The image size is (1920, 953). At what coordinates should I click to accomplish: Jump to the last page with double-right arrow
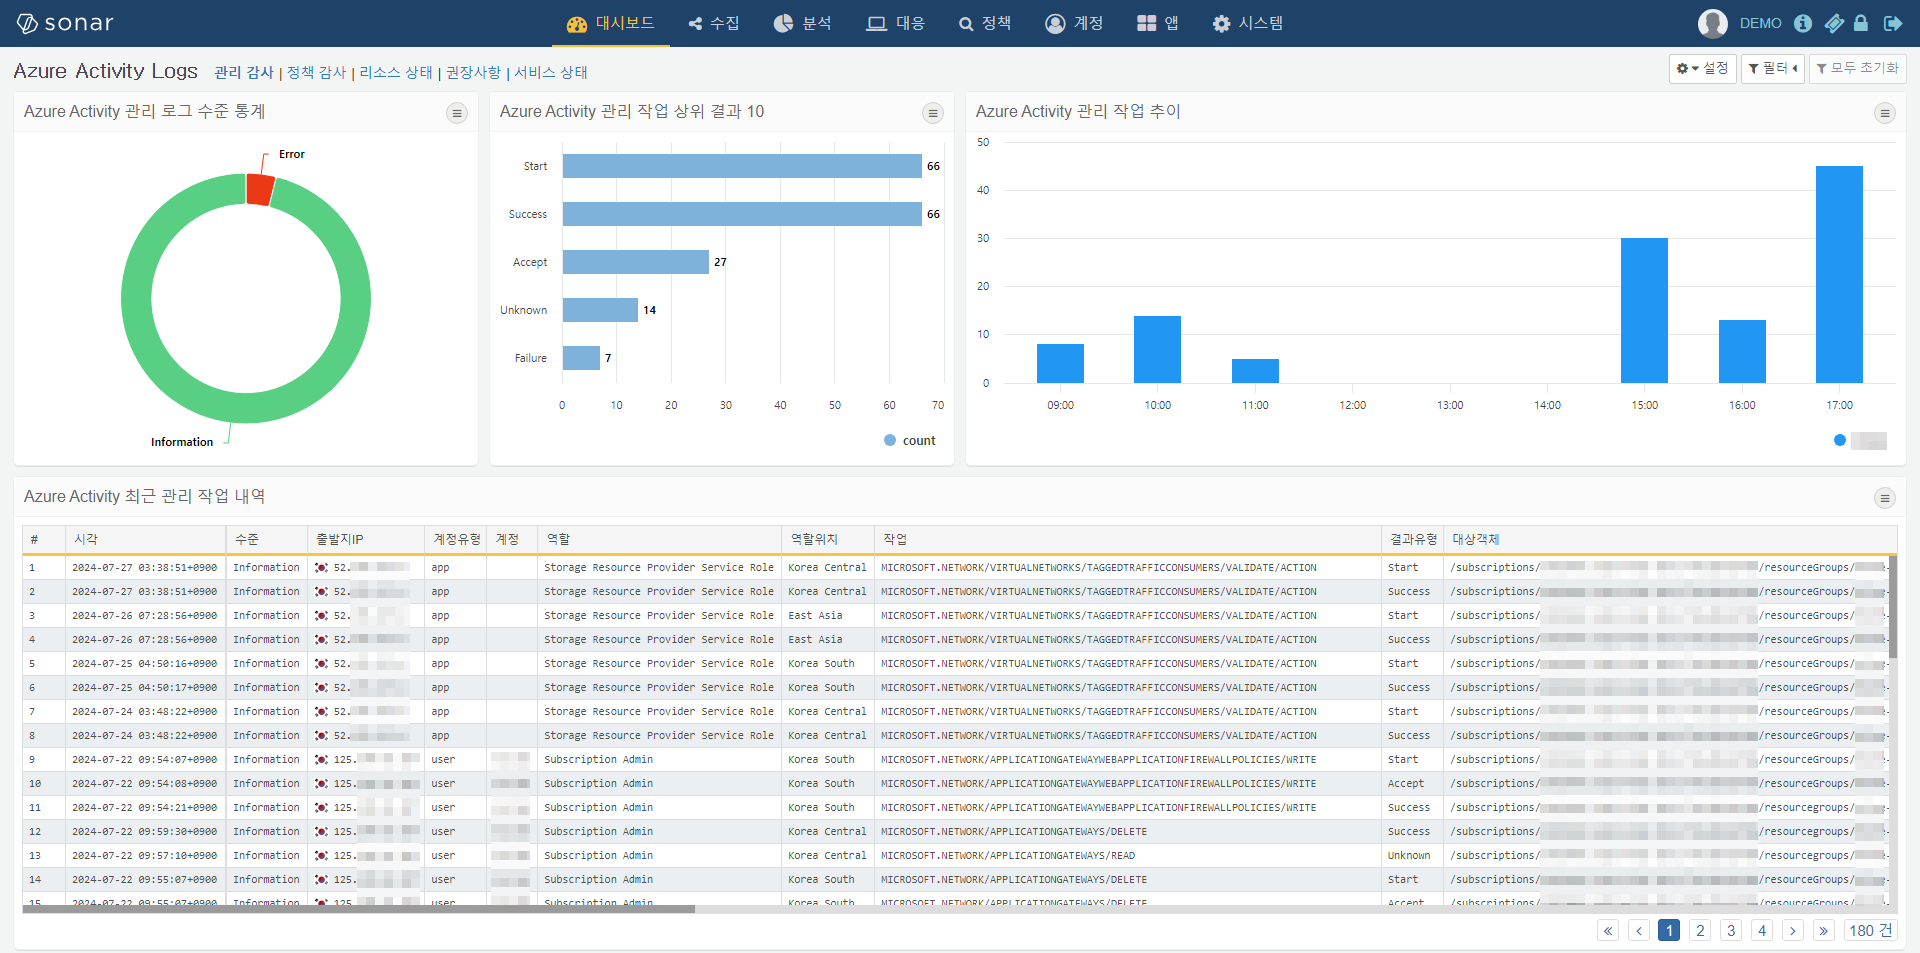(x=1824, y=930)
